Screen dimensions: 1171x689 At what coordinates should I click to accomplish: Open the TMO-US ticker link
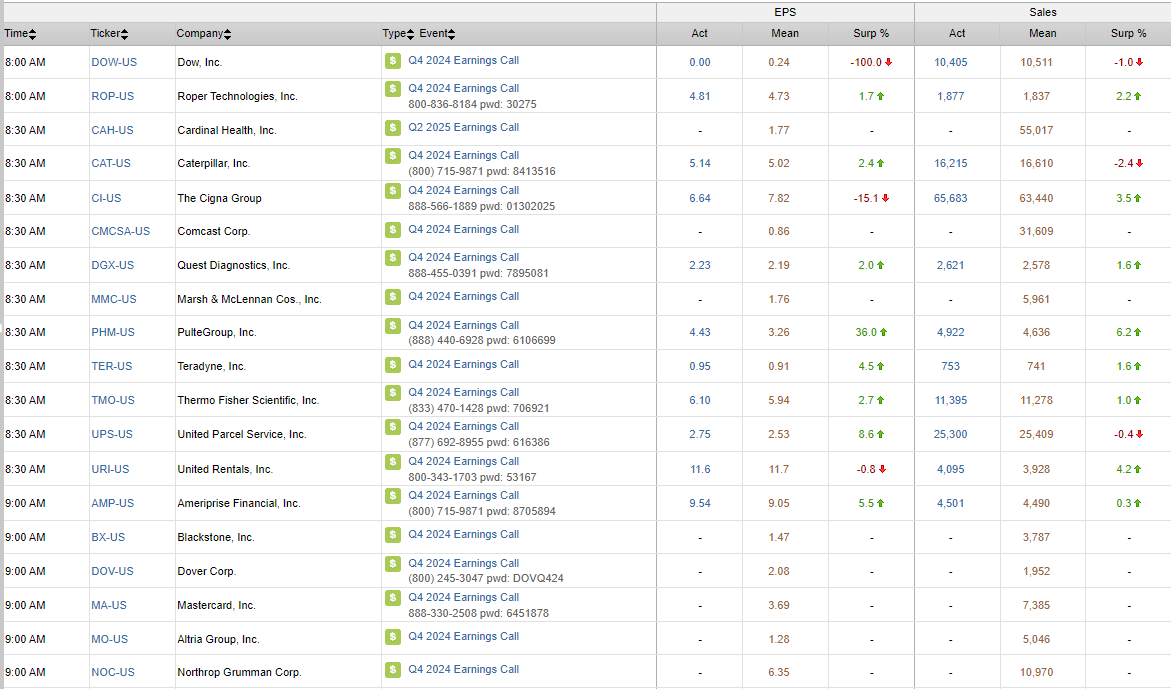[114, 401]
